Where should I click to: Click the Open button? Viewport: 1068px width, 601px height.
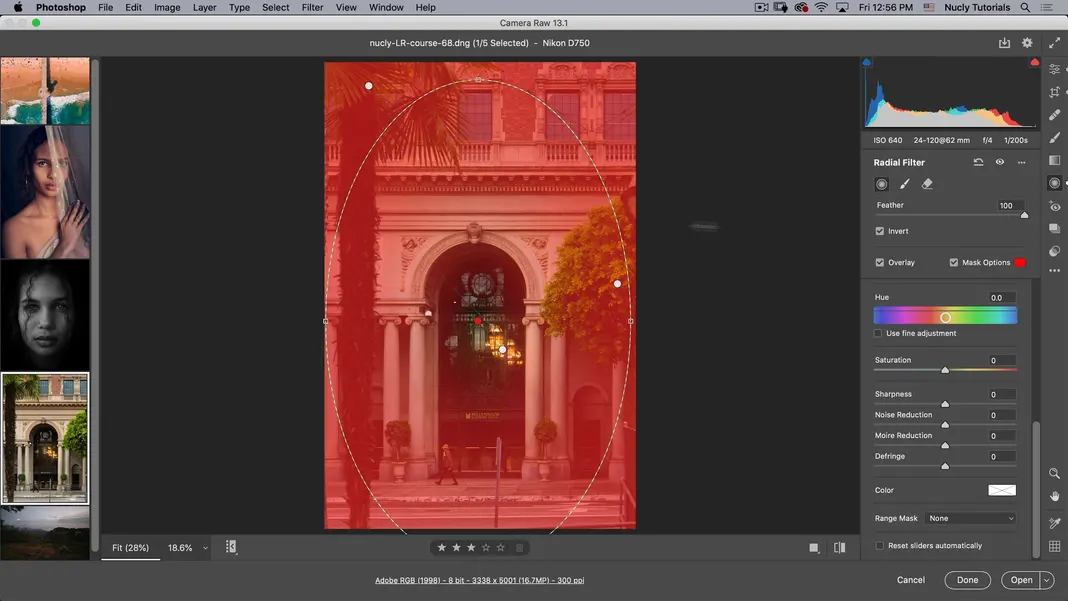click(1021, 580)
